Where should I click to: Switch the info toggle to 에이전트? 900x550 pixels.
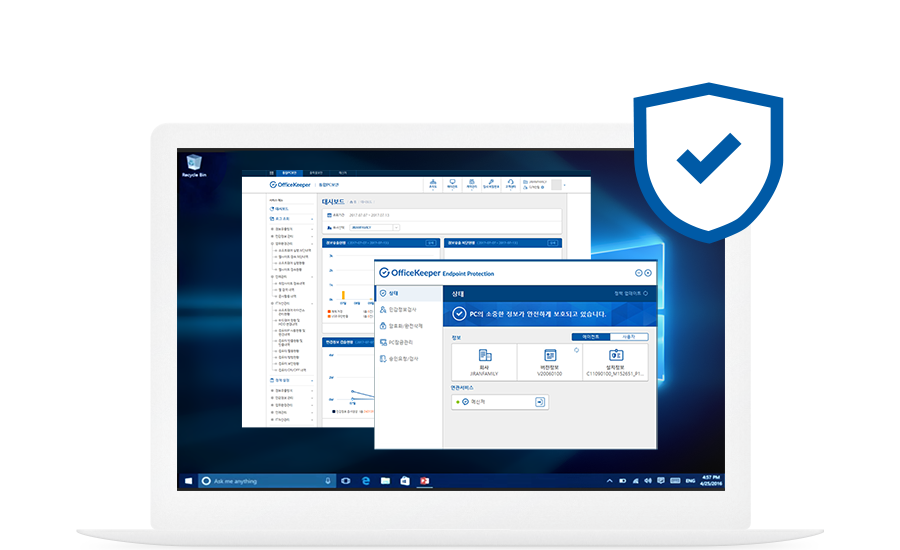tap(590, 337)
